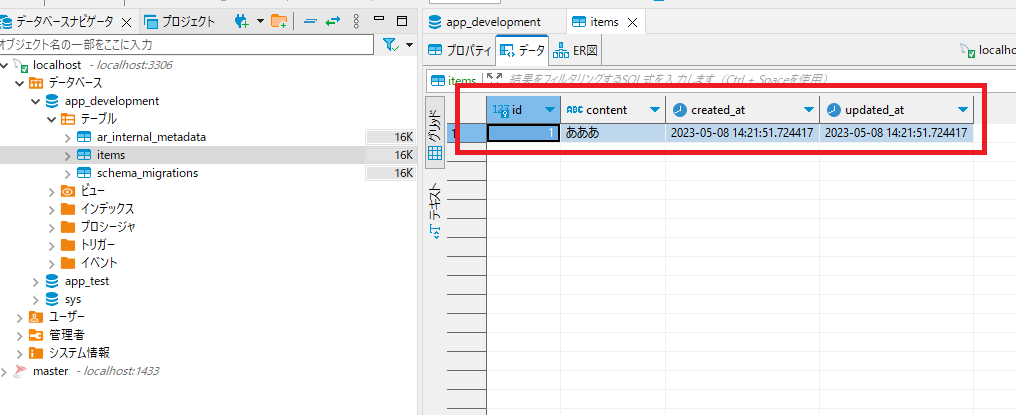Close the データベースナビゲータ tab
This screenshot has width=1016, height=415.
click(x=127, y=22)
